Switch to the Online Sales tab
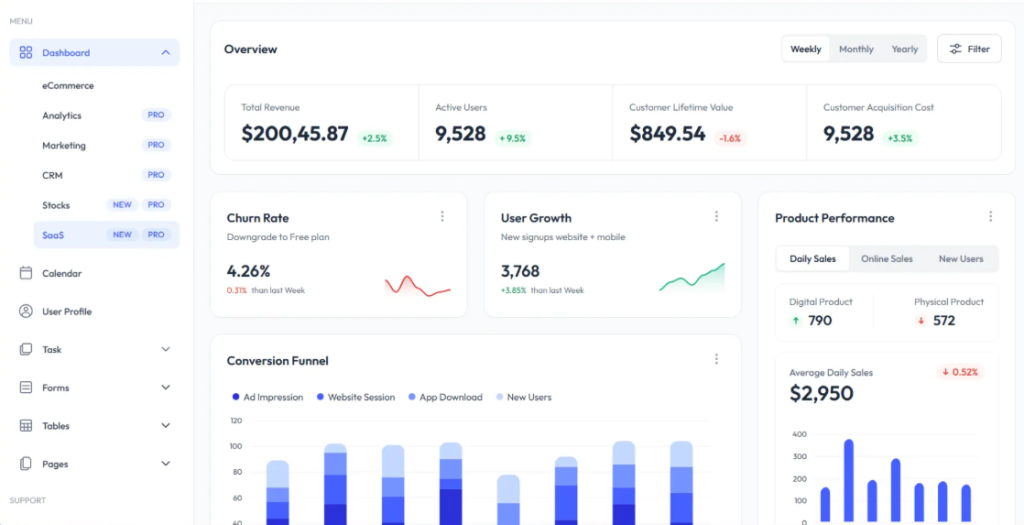The image size is (1024, 525). (886, 258)
